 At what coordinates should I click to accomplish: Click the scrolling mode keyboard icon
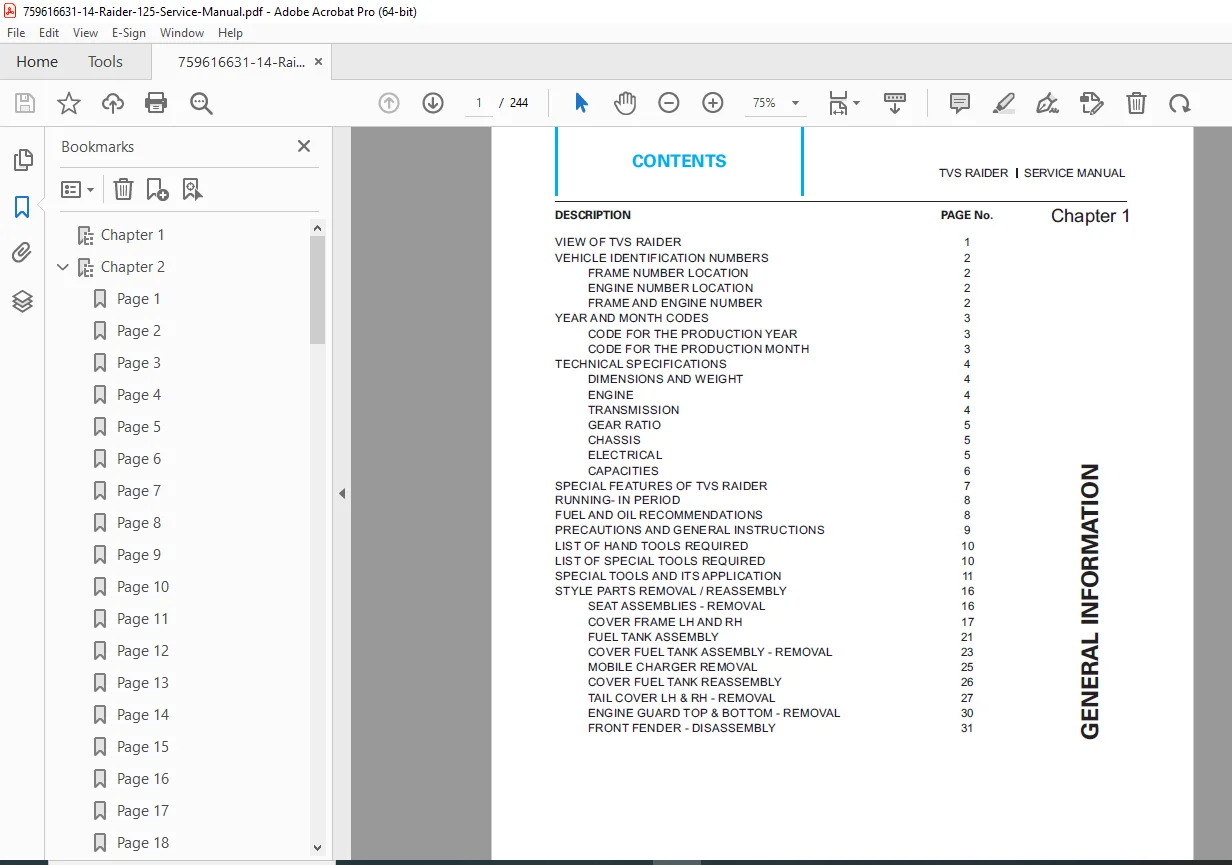click(x=895, y=103)
